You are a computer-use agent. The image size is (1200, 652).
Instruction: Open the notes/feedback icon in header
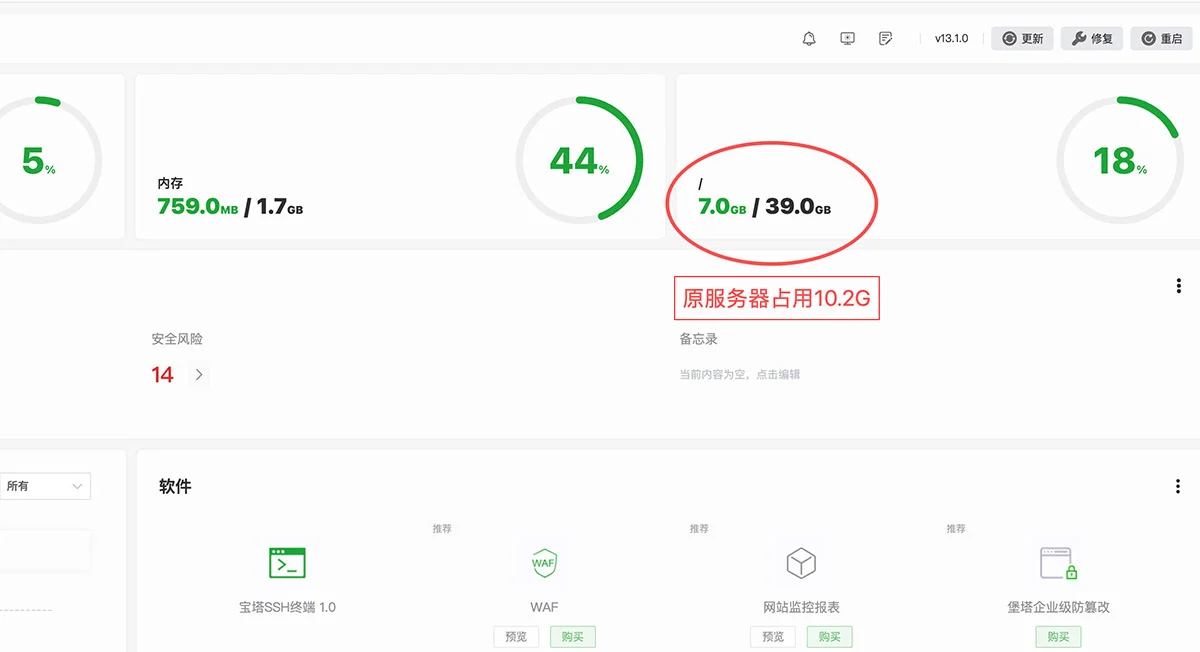click(885, 38)
